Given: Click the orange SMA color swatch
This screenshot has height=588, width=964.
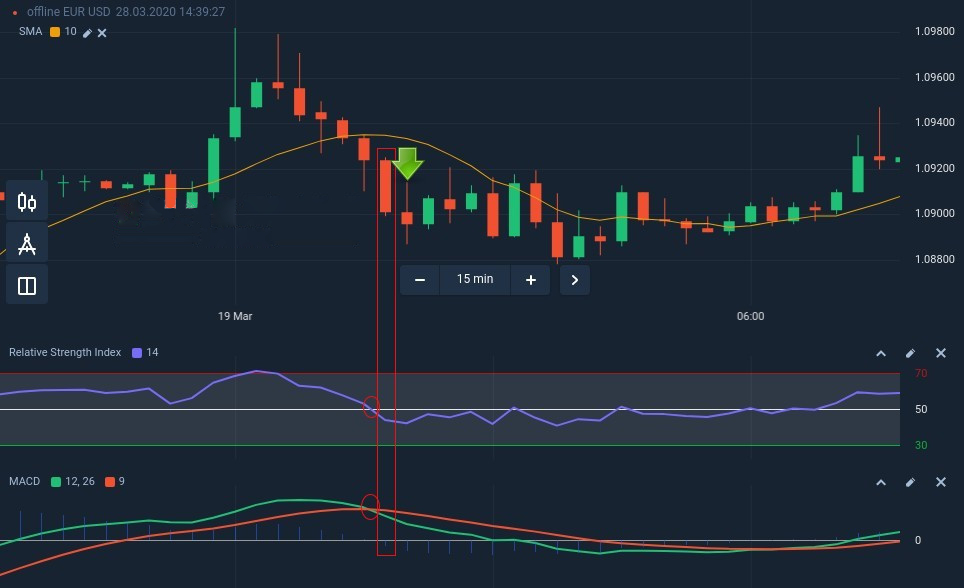Looking at the screenshot, I should click(x=55, y=32).
